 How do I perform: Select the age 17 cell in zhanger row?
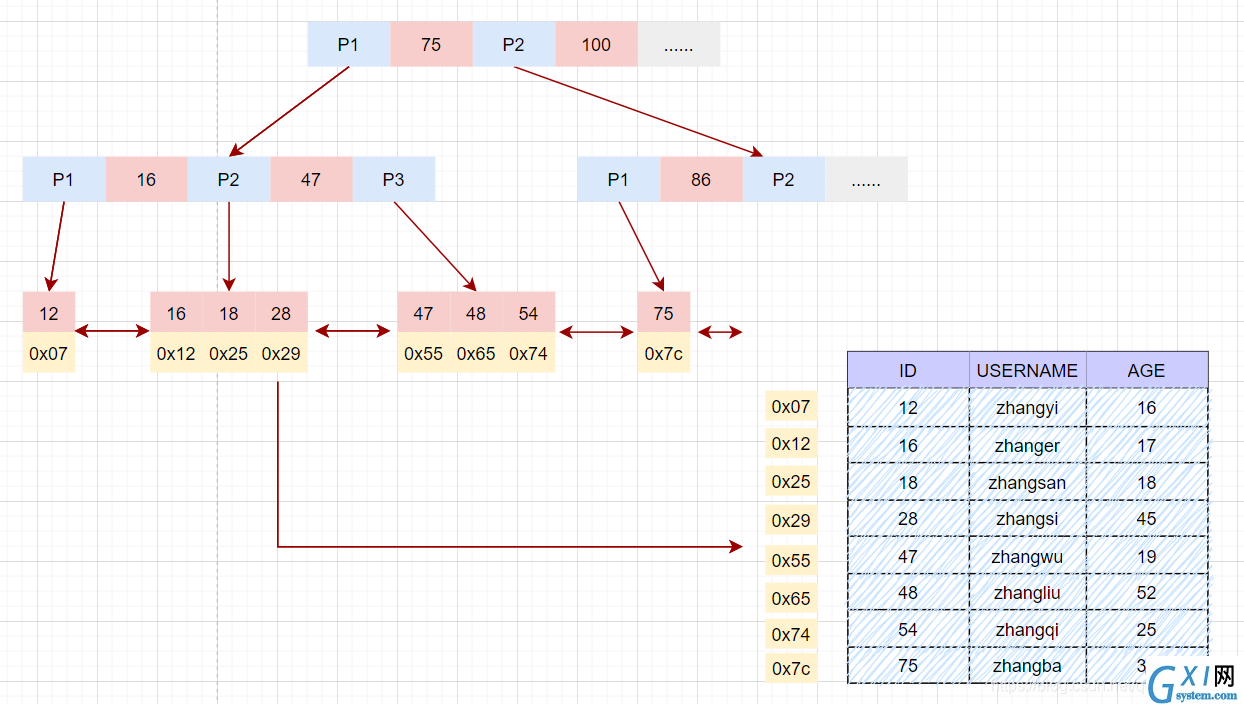(1147, 445)
